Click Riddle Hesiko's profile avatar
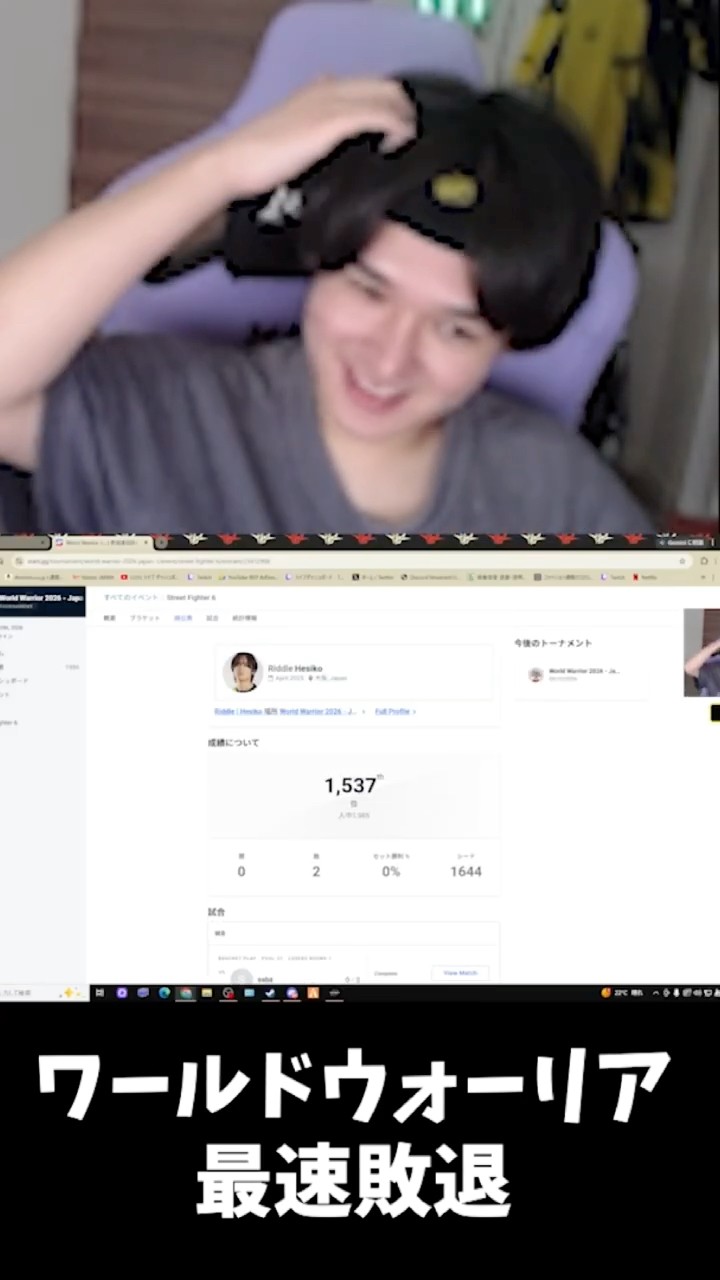Viewport: 720px width, 1280px height. 242,672
